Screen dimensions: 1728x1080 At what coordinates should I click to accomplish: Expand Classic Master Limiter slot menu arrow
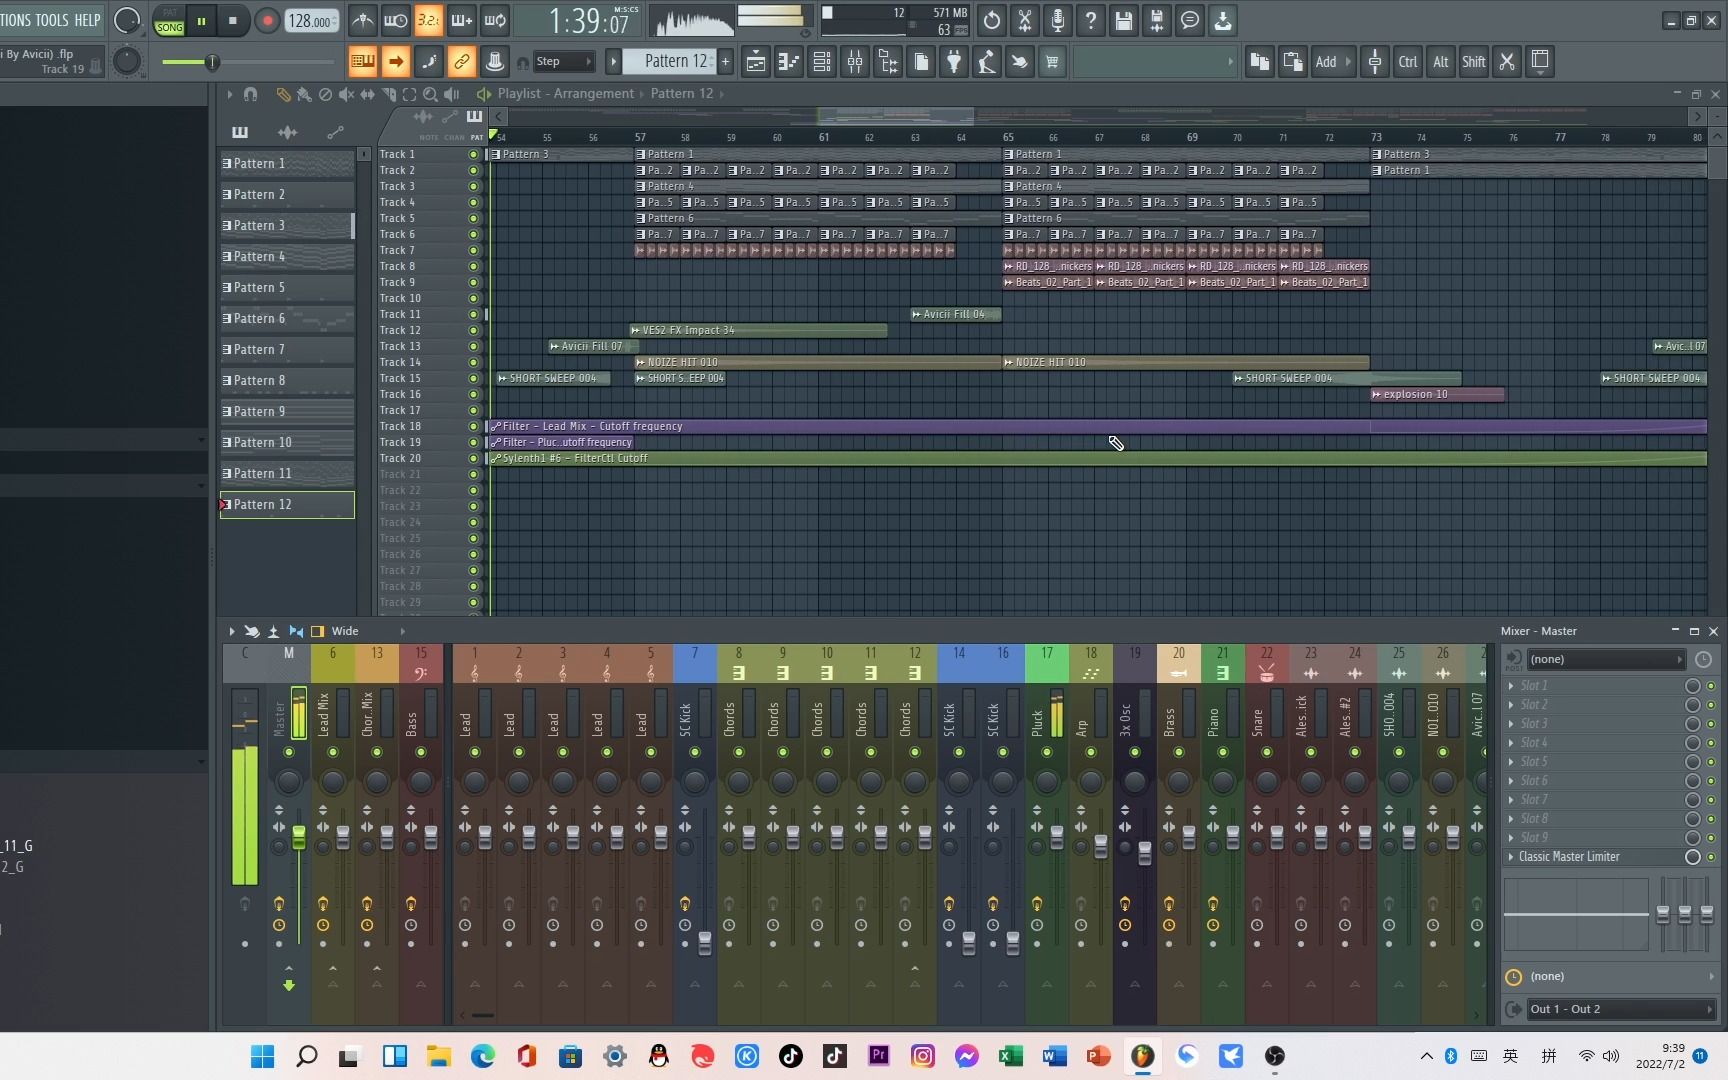(1511, 857)
